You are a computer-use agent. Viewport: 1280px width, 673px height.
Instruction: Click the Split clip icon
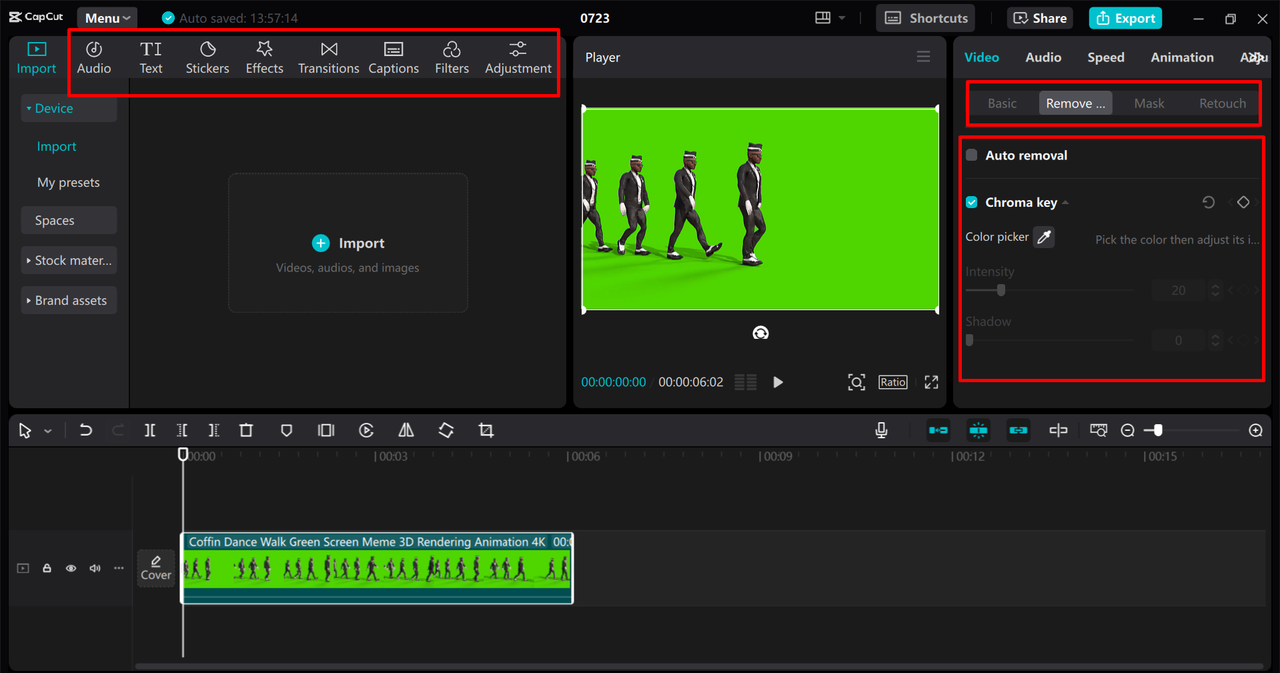149,430
